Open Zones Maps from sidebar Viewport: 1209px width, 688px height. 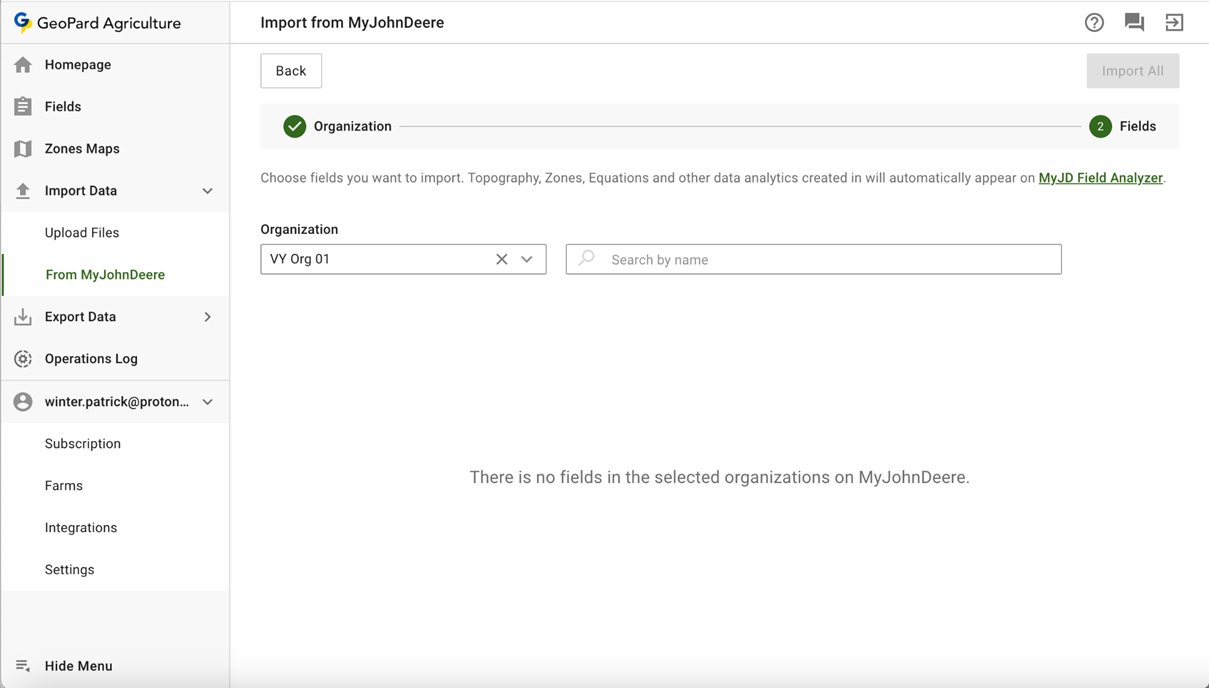pyautogui.click(x=81, y=149)
